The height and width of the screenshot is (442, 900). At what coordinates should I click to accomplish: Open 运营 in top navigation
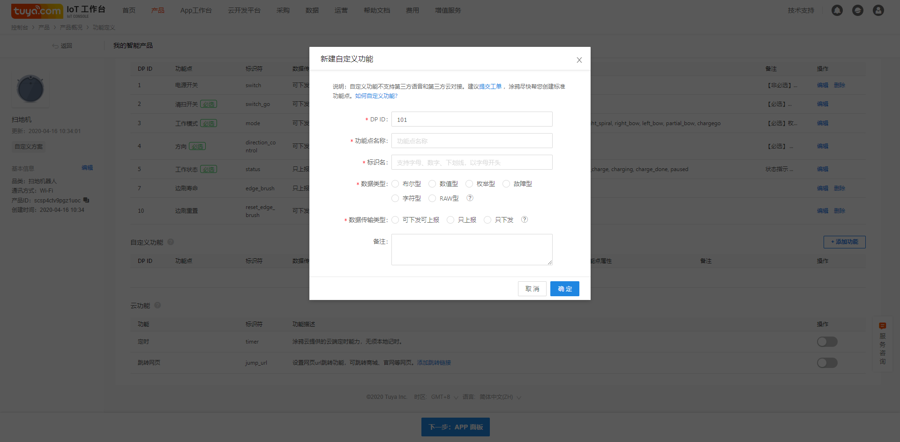click(x=342, y=10)
